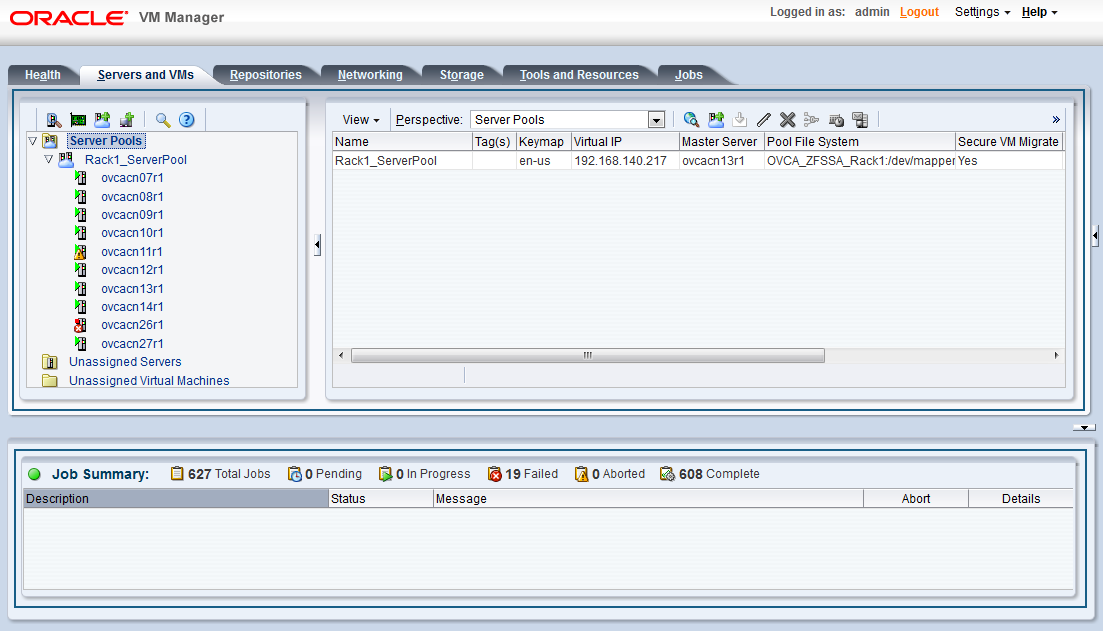Open the Perspective combo box arrow
Screen dimensions: 1103x631
point(656,120)
